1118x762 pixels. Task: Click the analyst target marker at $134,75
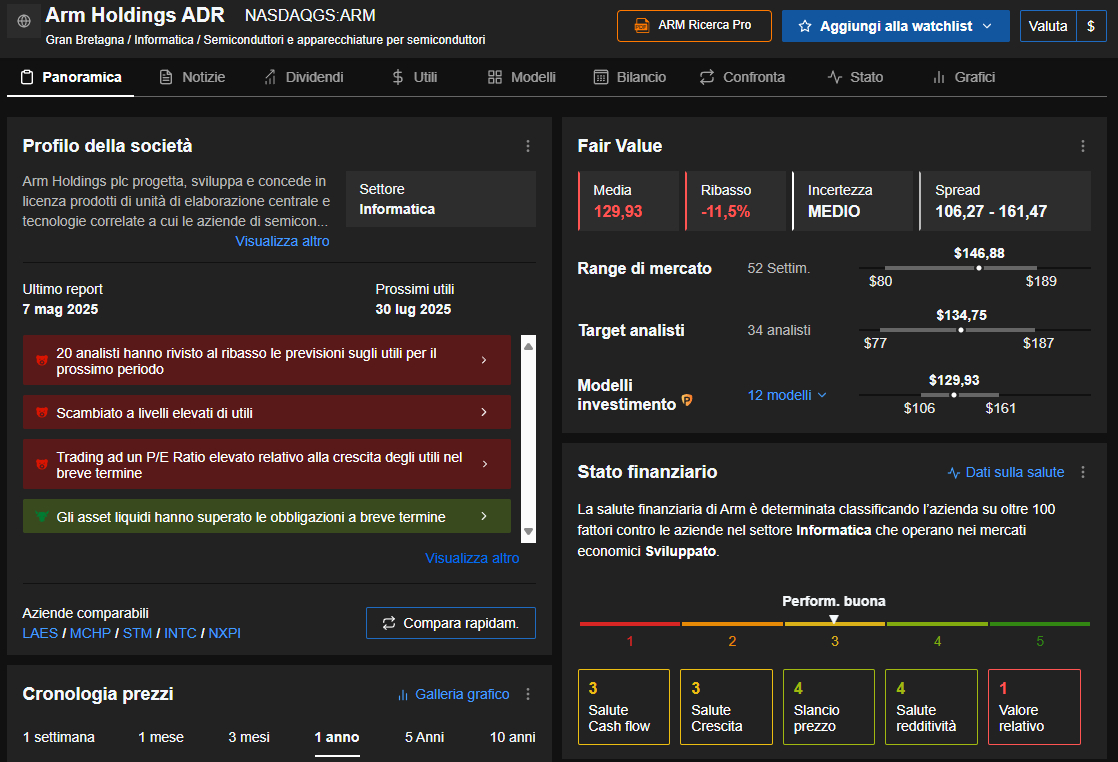[x=961, y=330]
